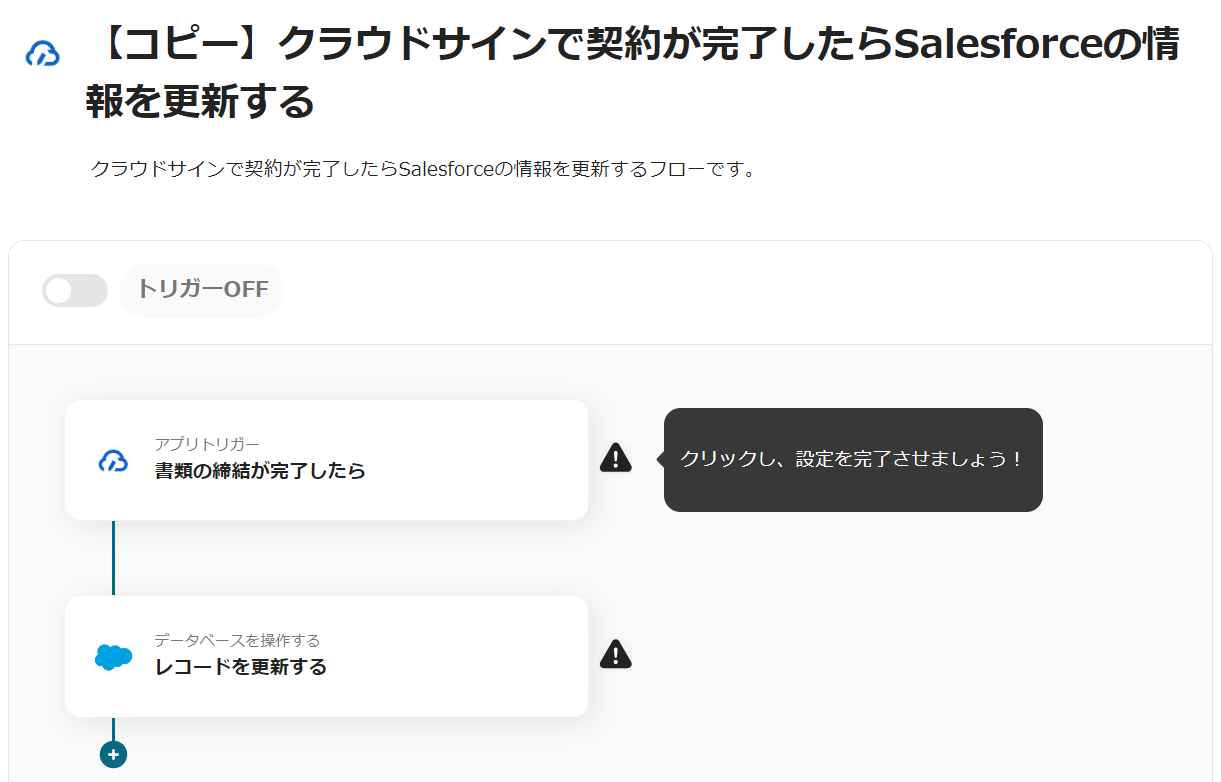
Task: Click the クリックし、設定を完了させましょう！ tooltip
Action: point(852,460)
